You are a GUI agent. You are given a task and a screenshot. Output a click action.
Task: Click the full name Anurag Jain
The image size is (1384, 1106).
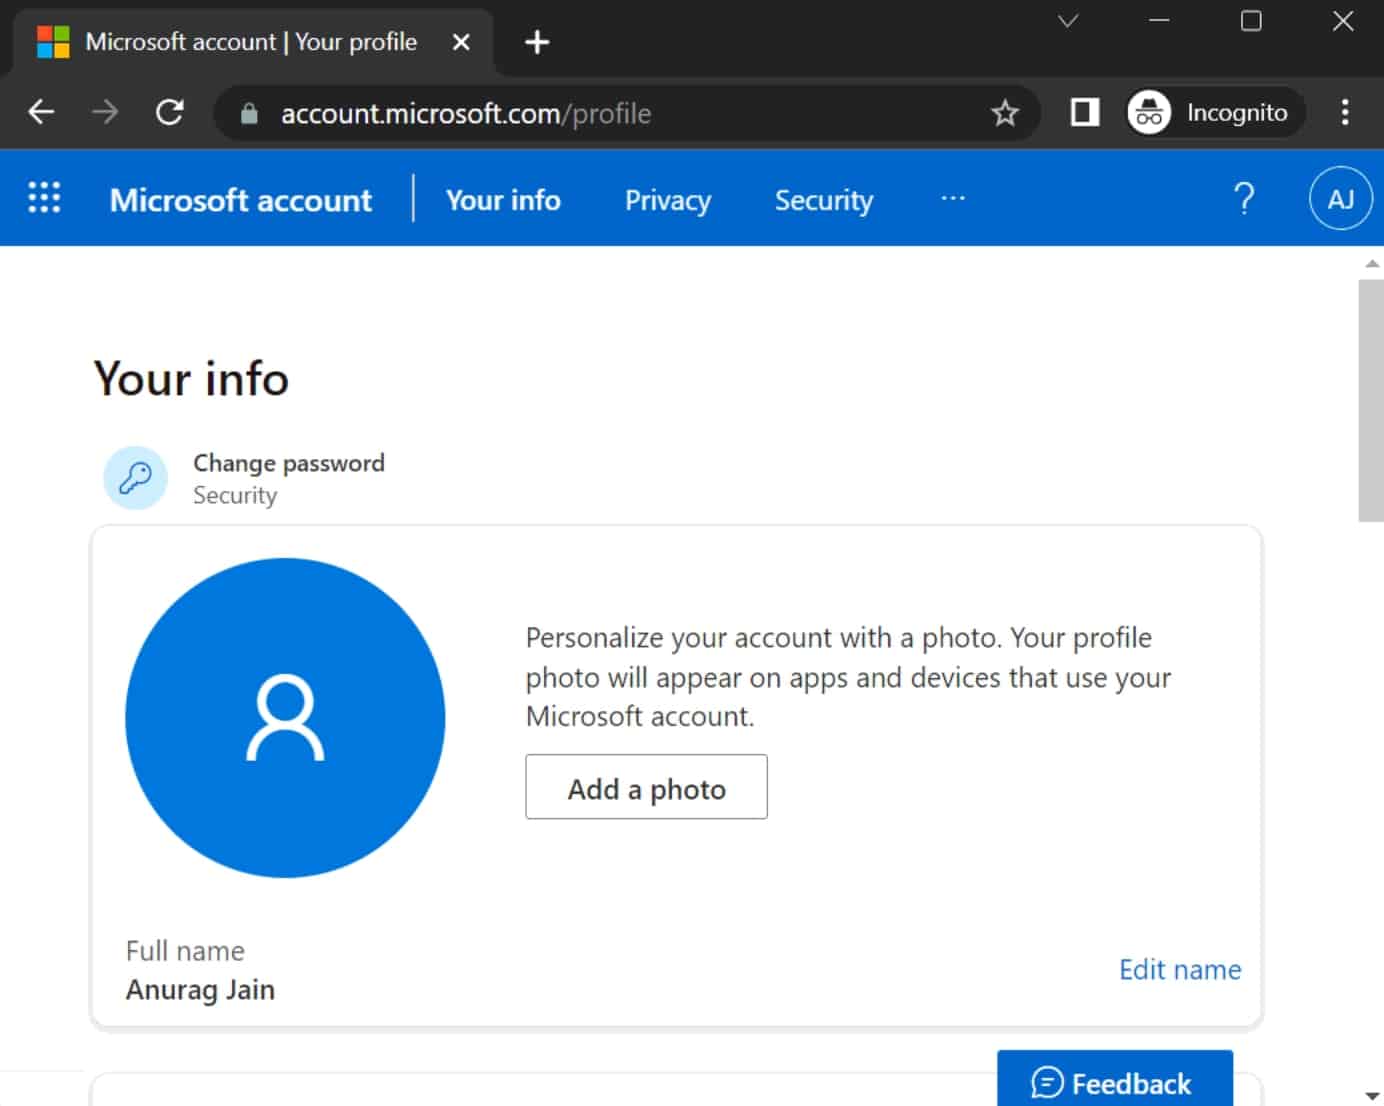200,990
